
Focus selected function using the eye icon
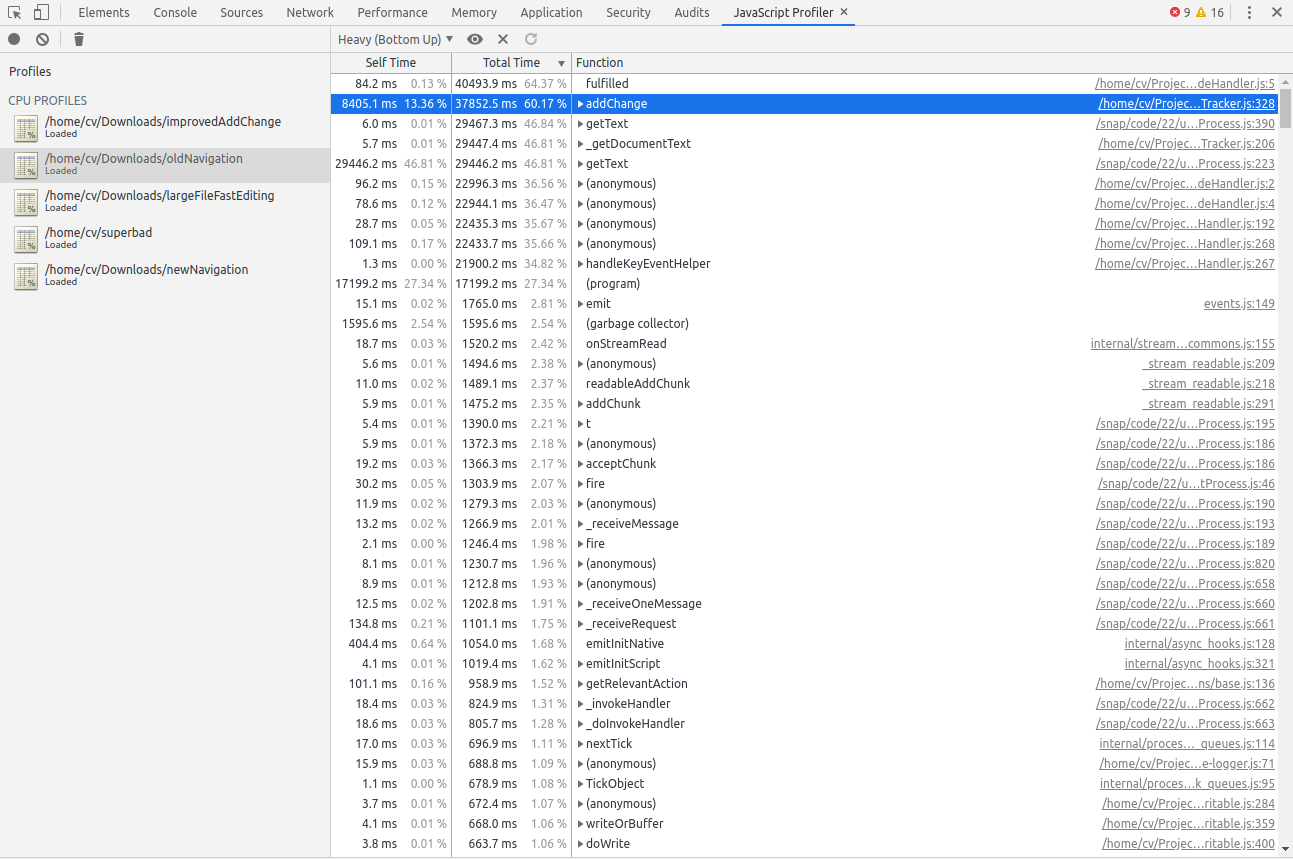[x=475, y=39]
